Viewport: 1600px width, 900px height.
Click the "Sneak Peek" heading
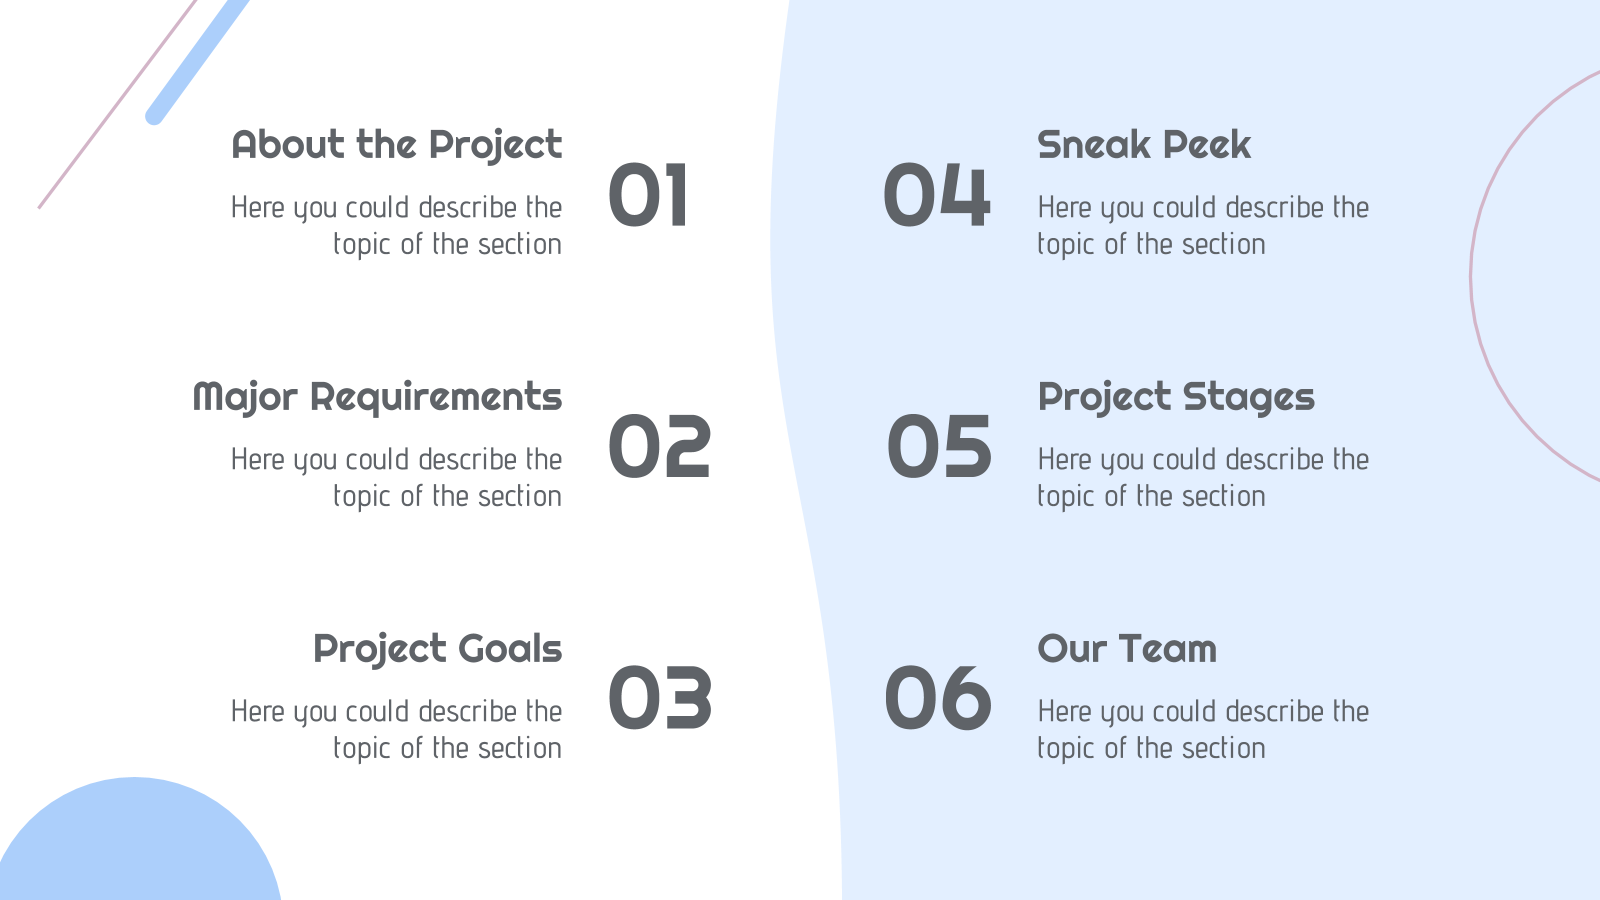coord(1144,146)
